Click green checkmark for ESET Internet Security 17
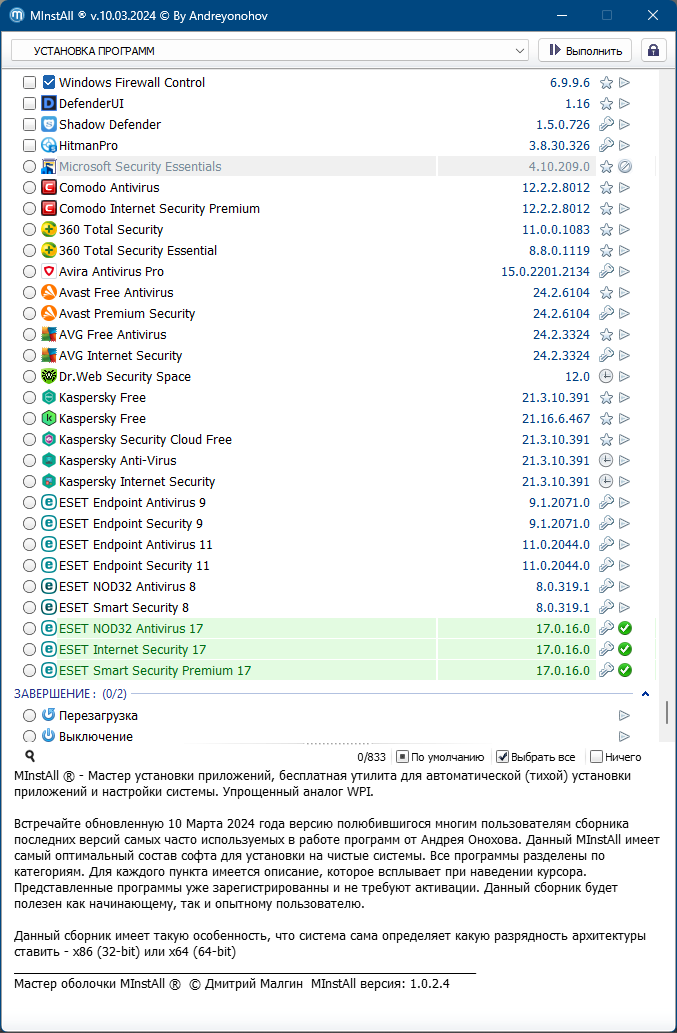Screen dimensions: 677x1033 (625, 650)
